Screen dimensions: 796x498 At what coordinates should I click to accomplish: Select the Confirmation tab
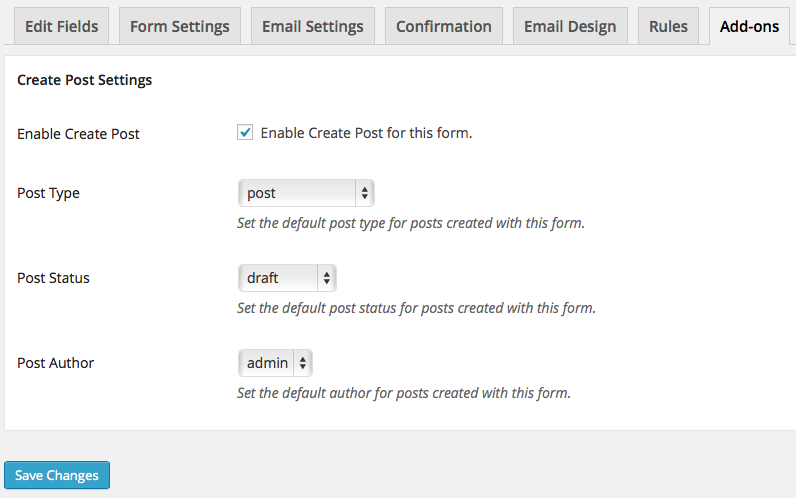(x=444, y=26)
